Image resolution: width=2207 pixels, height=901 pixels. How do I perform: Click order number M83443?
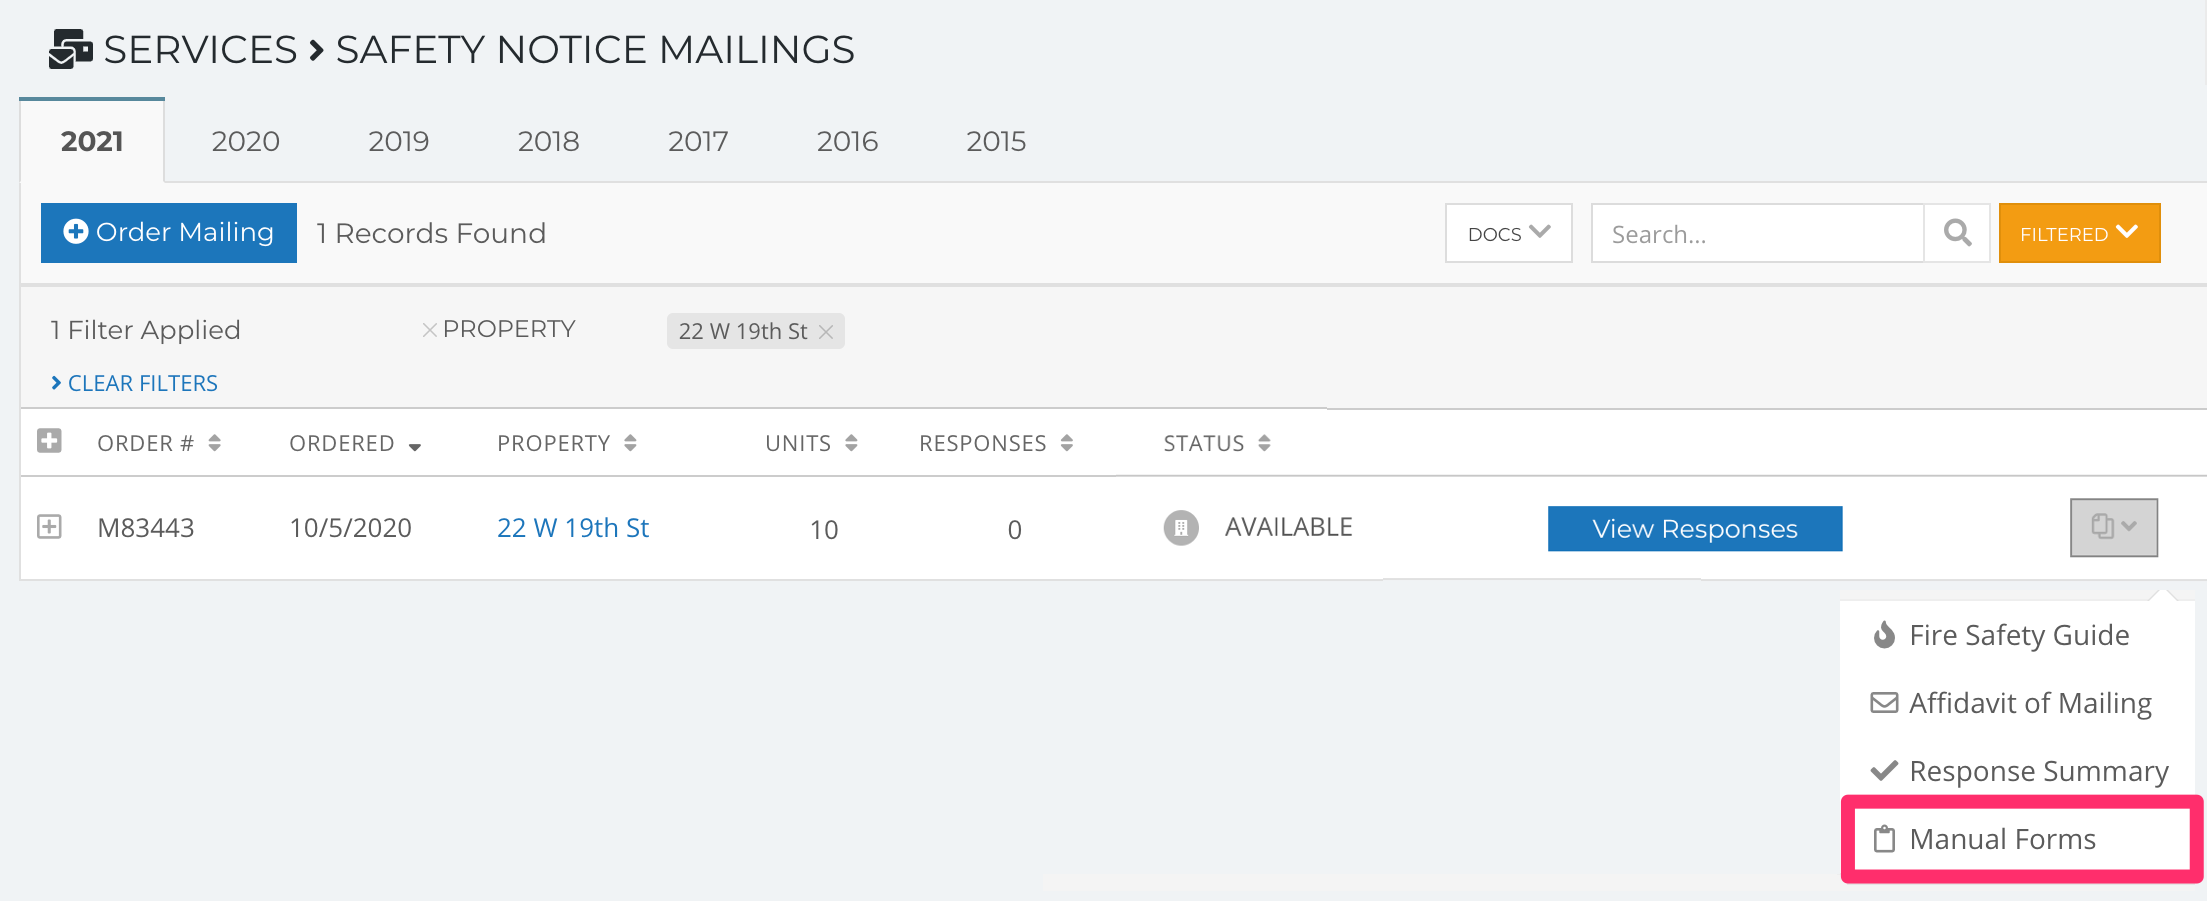coord(146,527)
